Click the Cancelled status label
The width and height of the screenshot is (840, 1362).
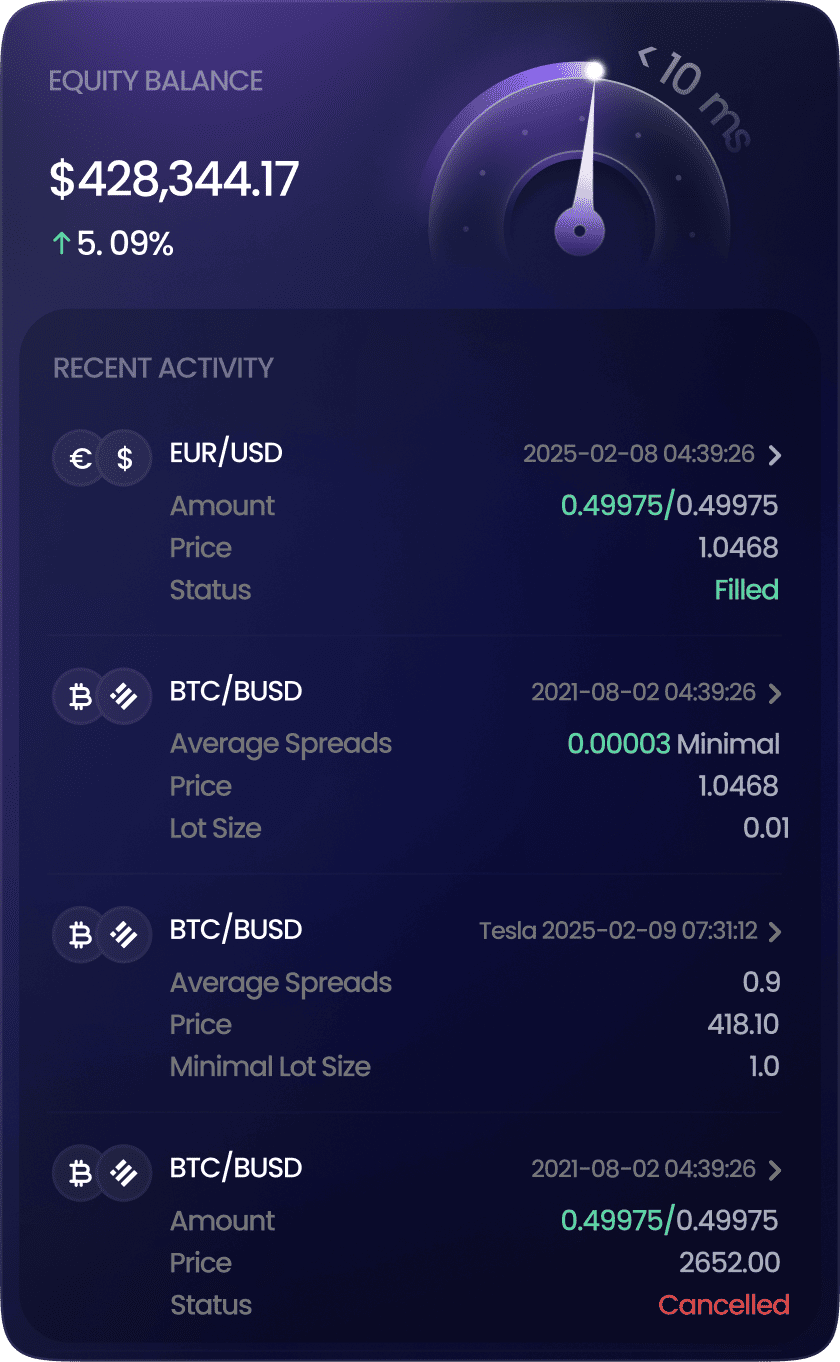724,1305
